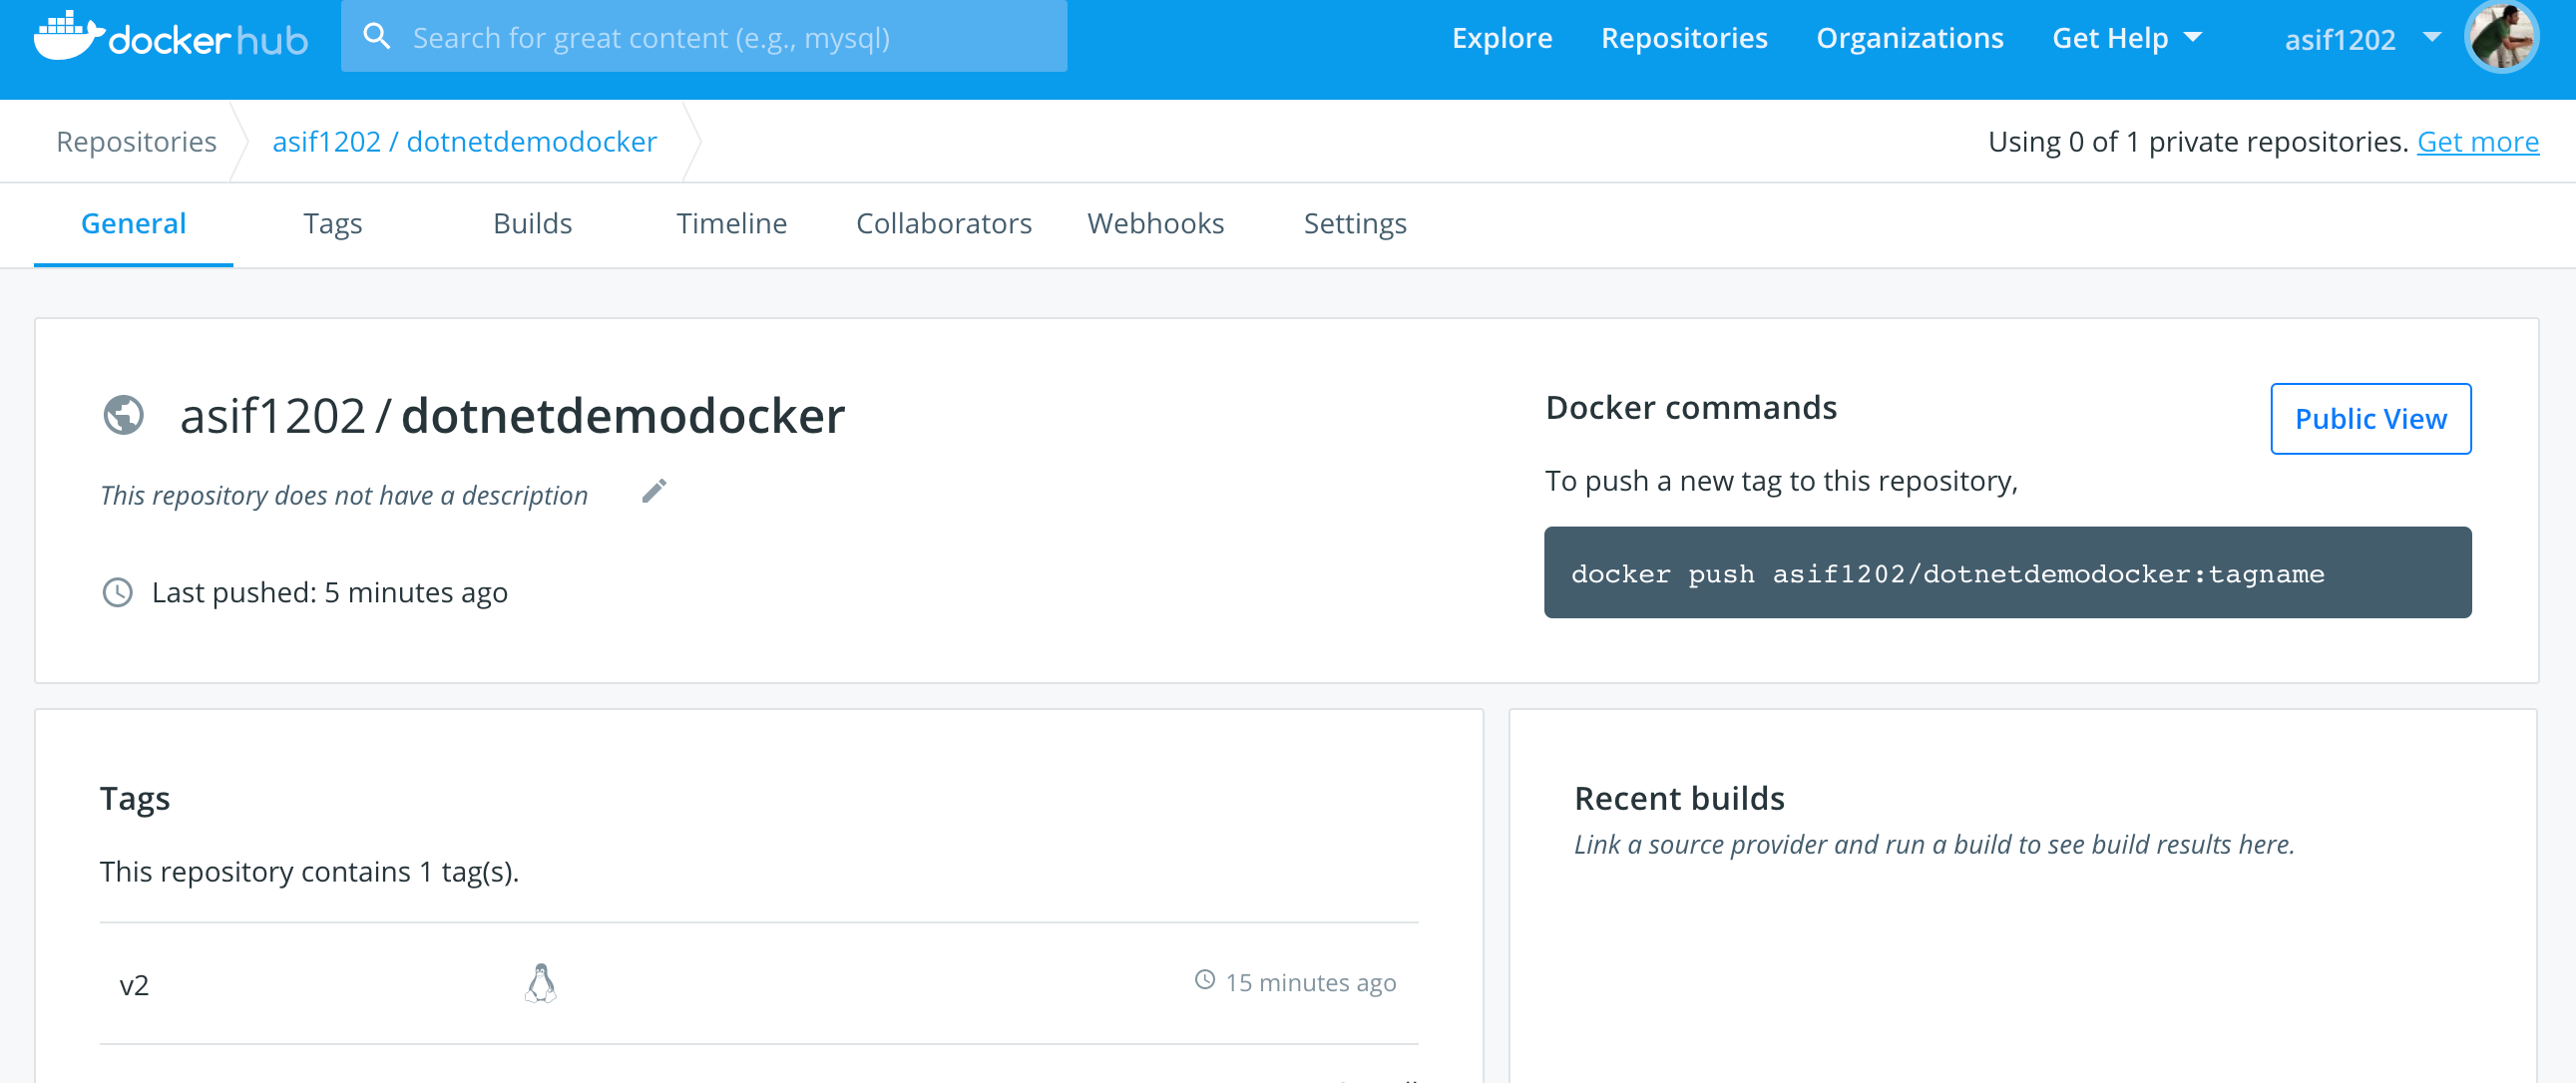Click the search magnifier icon
Image resolution: width=2576 pixels, height=1083 pixels.
click(x=378, y=36)
